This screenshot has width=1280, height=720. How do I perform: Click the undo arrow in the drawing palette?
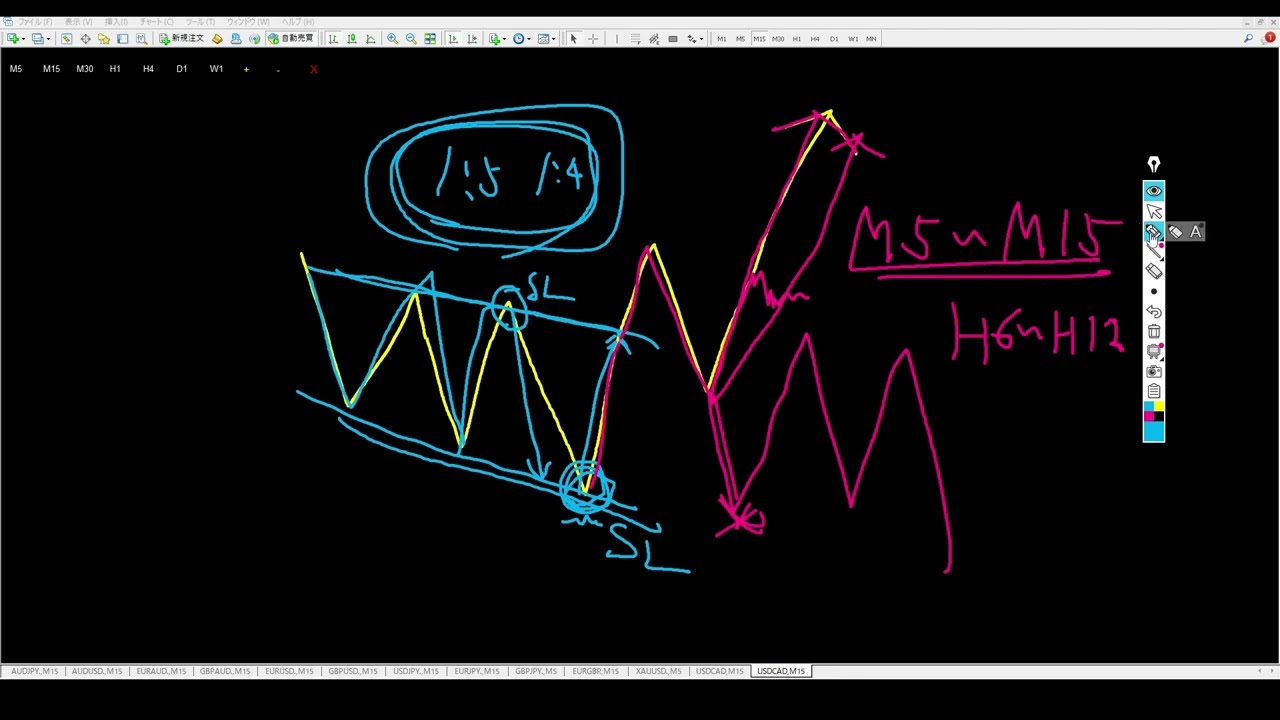1154,312
